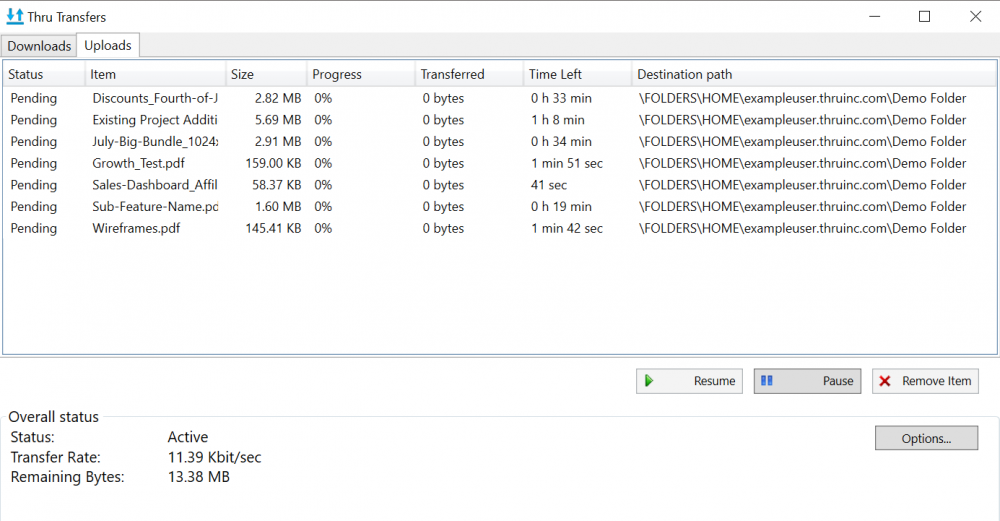
Task: Maximize the Thru Transfers window
Action: pyautogui.click(x=924, y=17)
